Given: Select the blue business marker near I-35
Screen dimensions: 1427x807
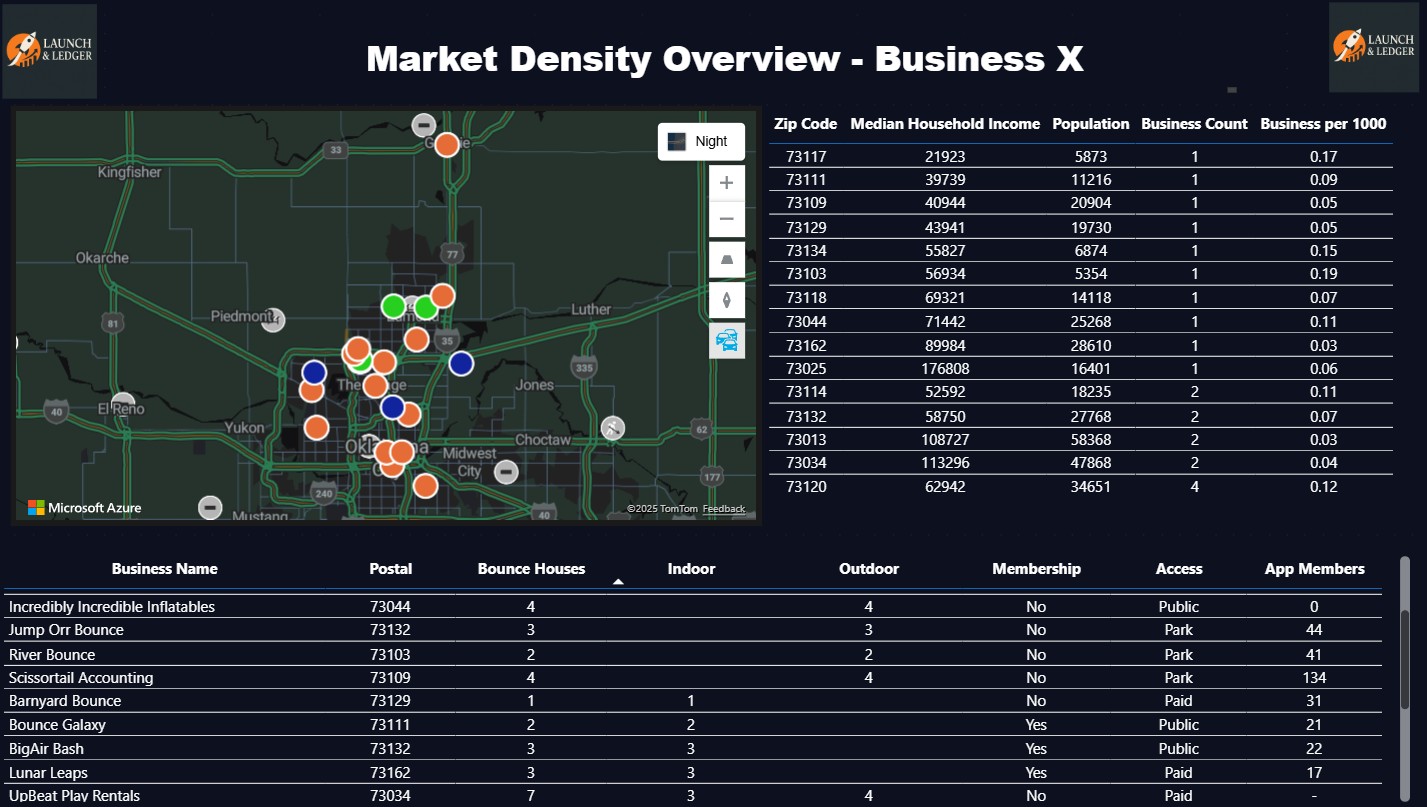Looking at the screenshot, I should click(x=461, y=363).
